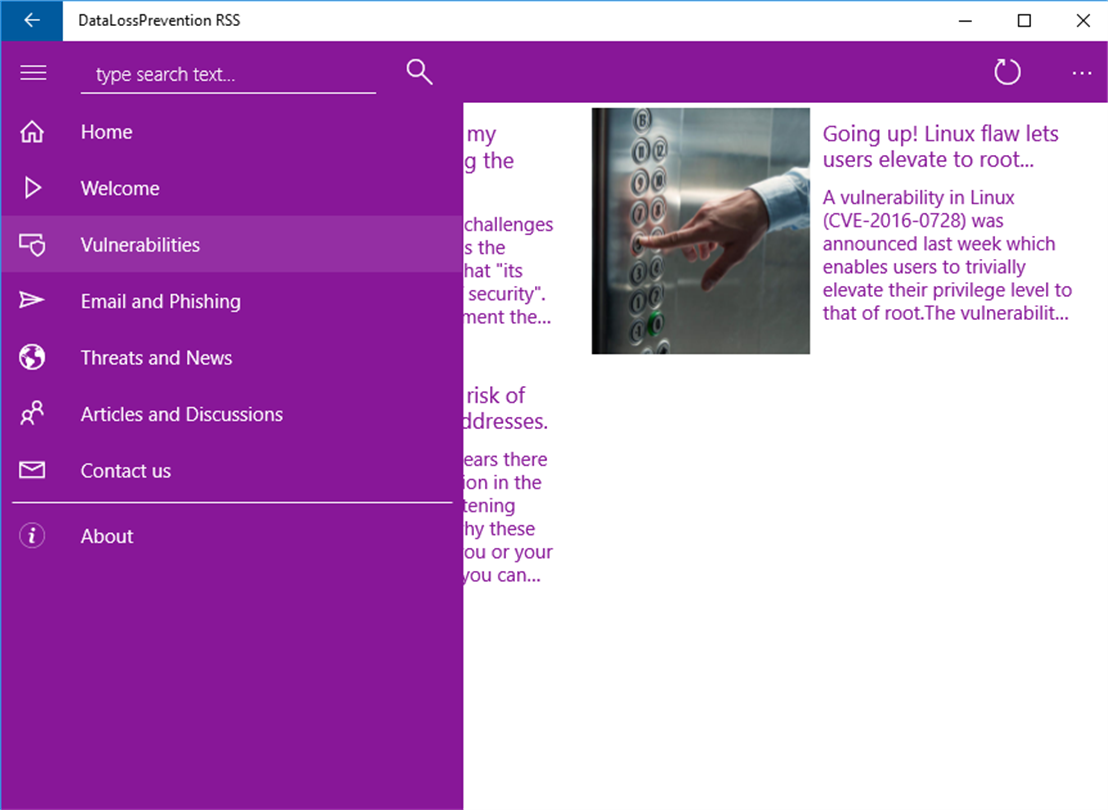Maximize the application window
The height and width of the screenshot is (810, 1108).
(1024, 20)
